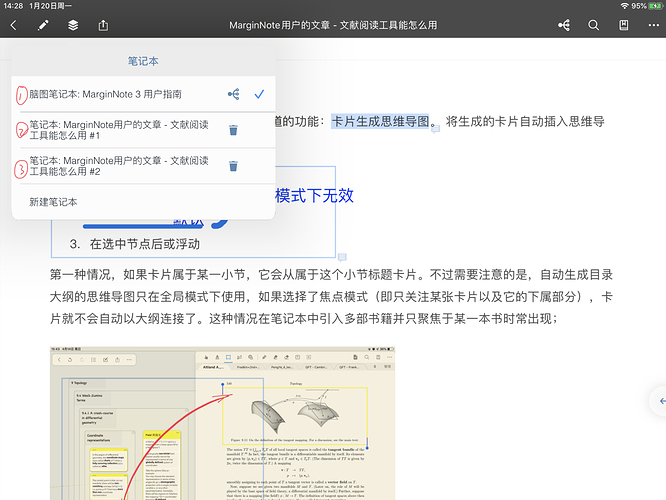Toggle checkmark on 脑图笔记本 MarginNote 3 用户指南
The image size is (666, 500).
click(259, 94)
